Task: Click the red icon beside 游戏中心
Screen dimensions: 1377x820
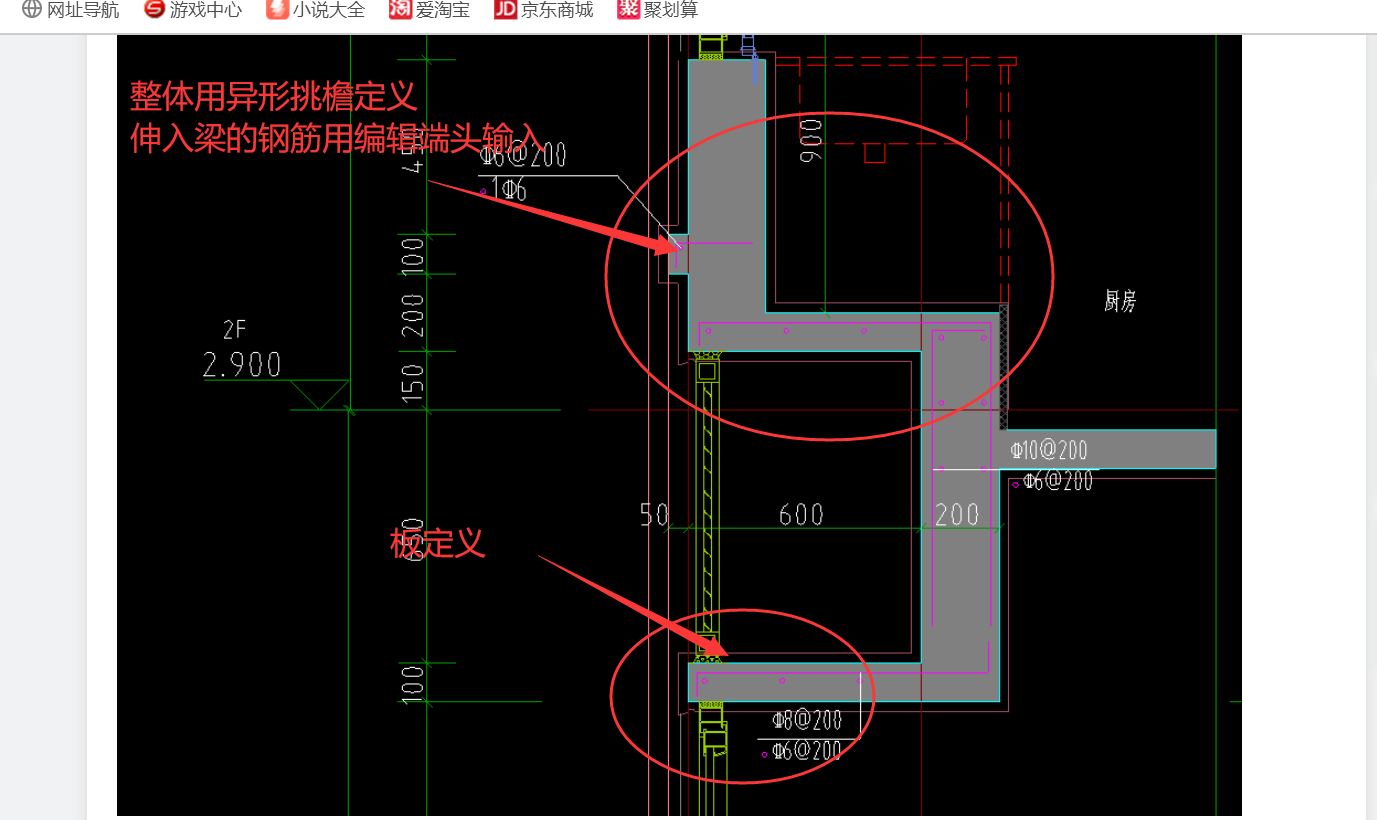Action: (x=154, y=10)
